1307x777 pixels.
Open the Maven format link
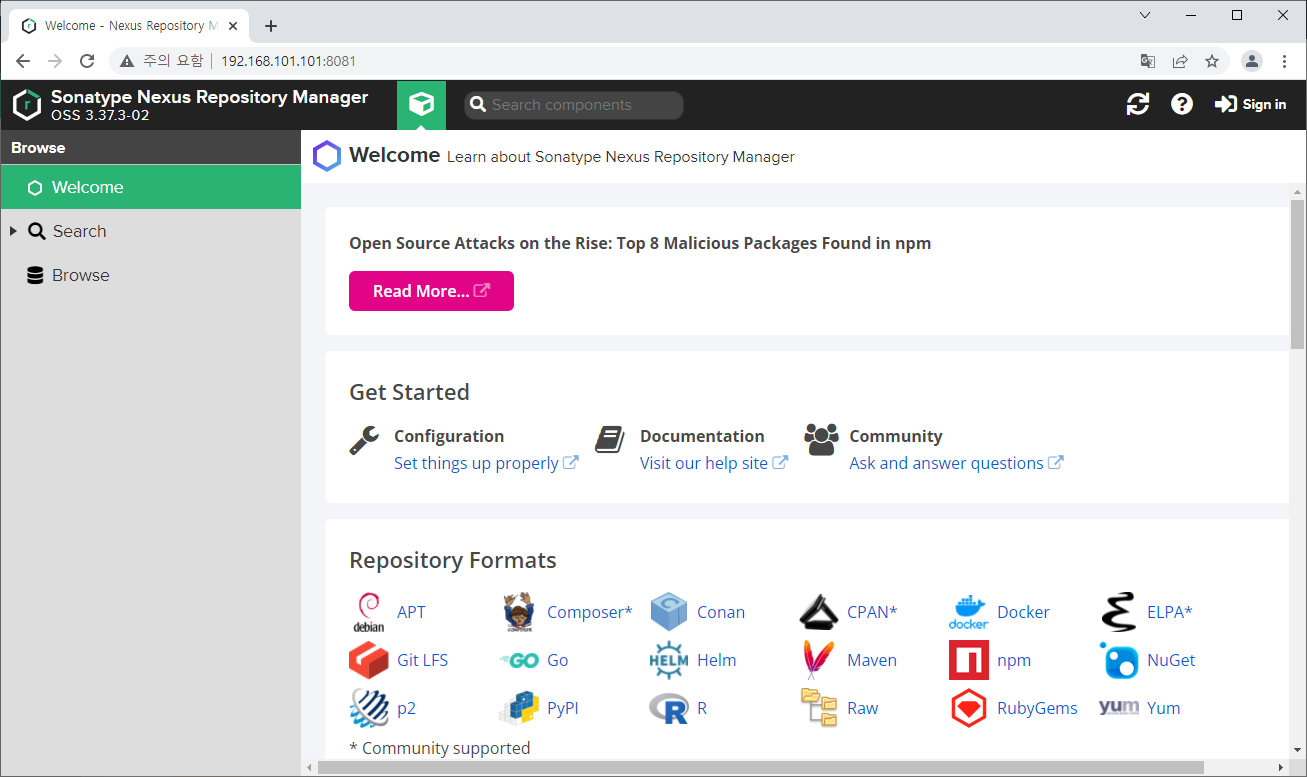[x=872, y=660]
